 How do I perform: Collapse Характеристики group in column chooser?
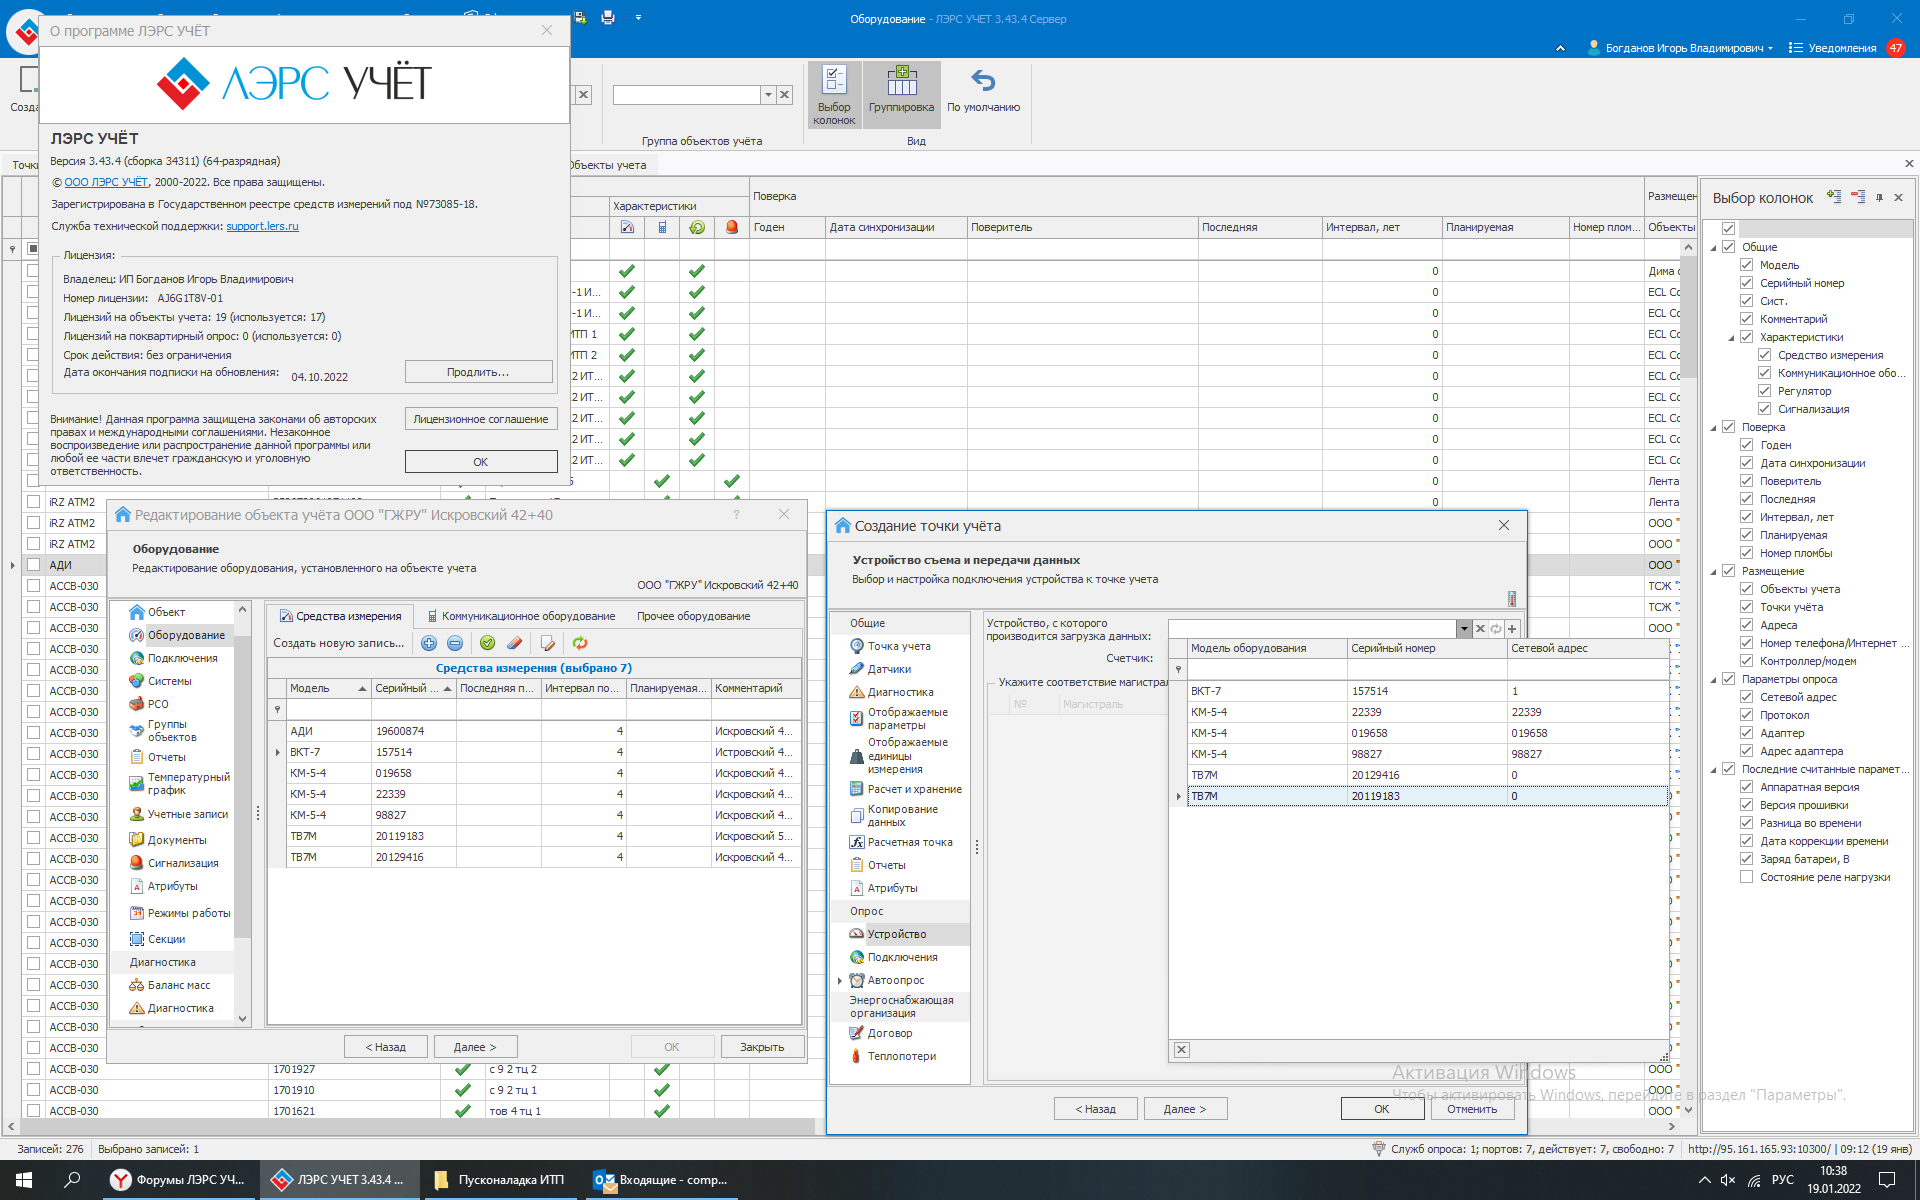coord(1732,338)
